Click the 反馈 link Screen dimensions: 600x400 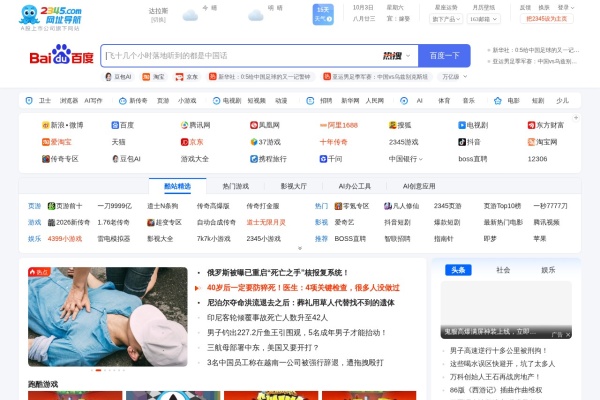[x=525, y=7]
